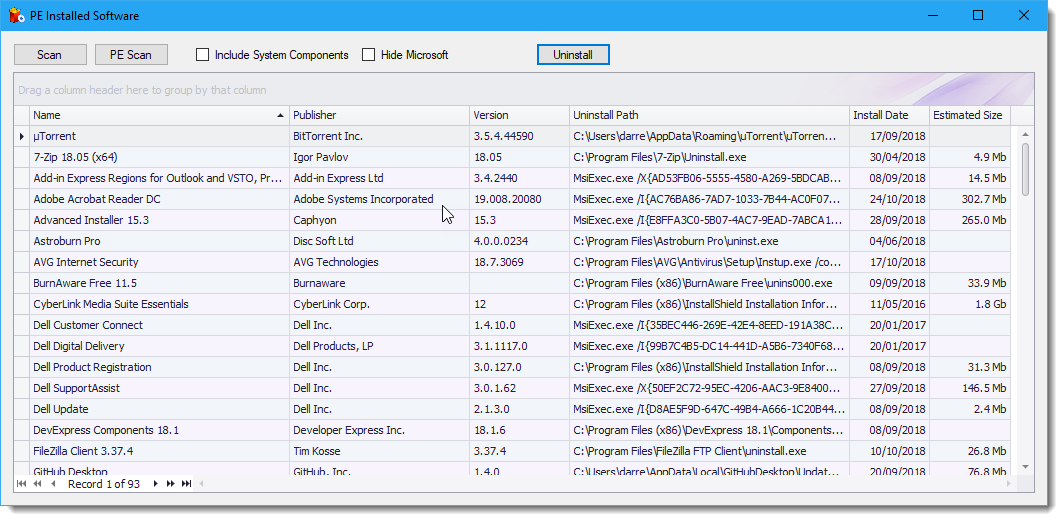
Task: Sort list by Publisher column header
Action: [x=379, y=115]
